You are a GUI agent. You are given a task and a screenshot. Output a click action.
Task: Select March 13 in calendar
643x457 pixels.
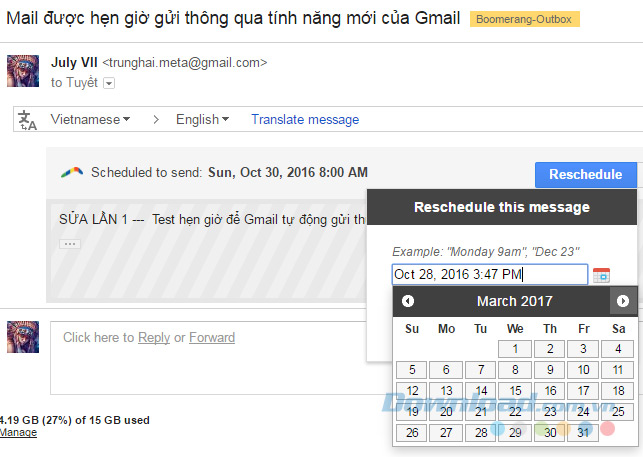pyautogui.click(x=446, y=391)
